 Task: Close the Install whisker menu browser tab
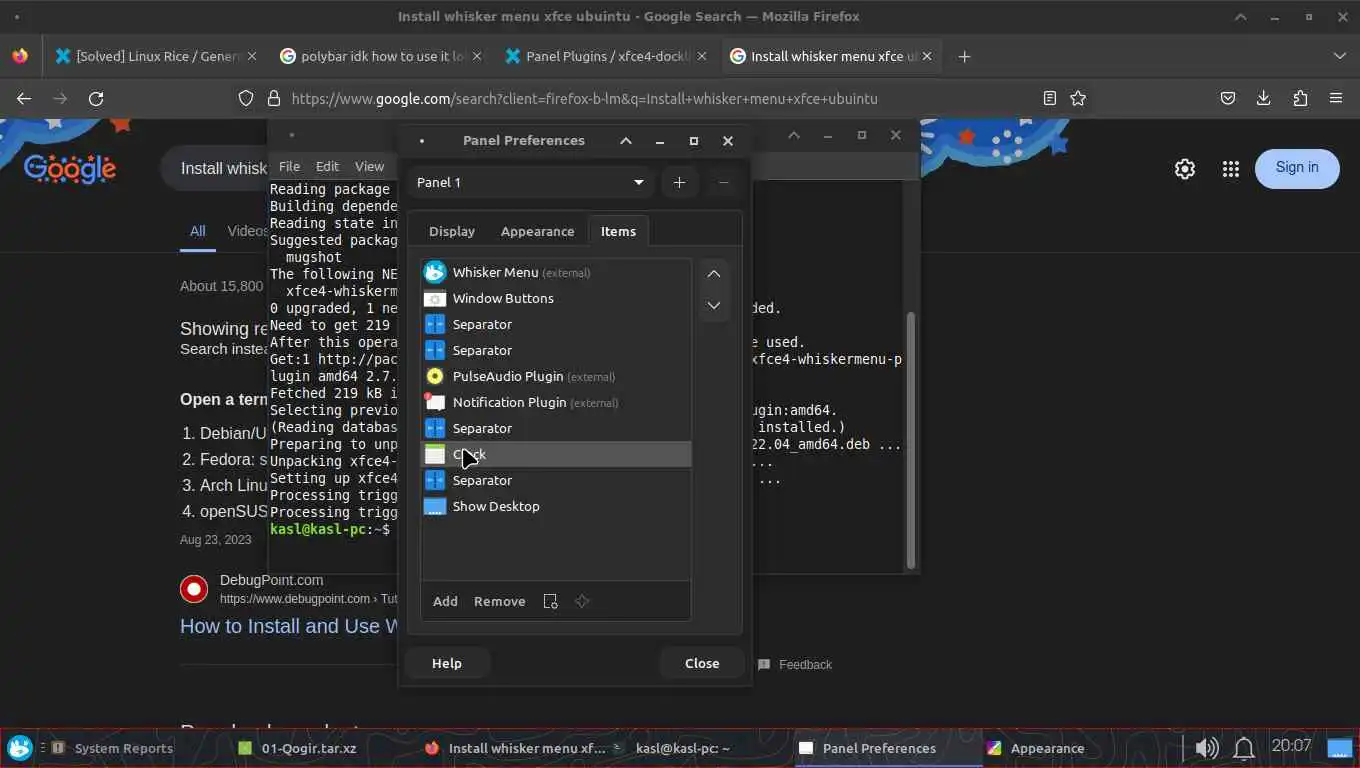927,57
